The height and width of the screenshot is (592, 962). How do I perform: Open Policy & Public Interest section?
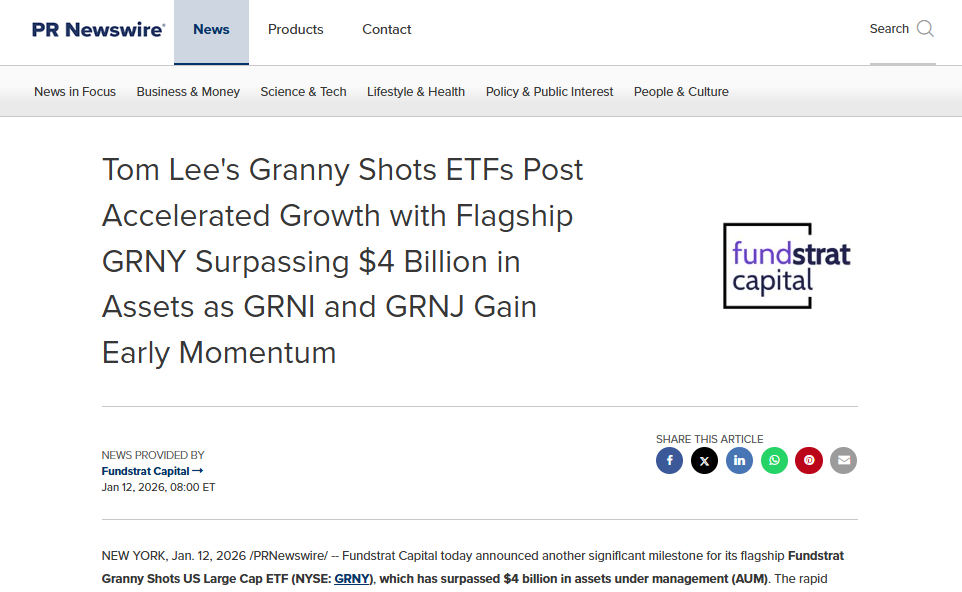click(x=549, y=92)
